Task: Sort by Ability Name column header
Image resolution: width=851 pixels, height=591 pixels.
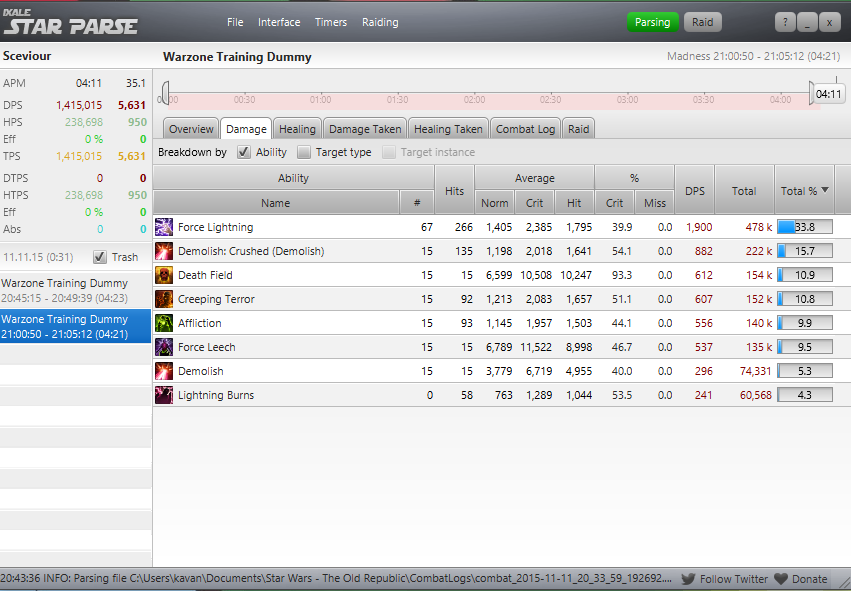Action: point(276,203)
